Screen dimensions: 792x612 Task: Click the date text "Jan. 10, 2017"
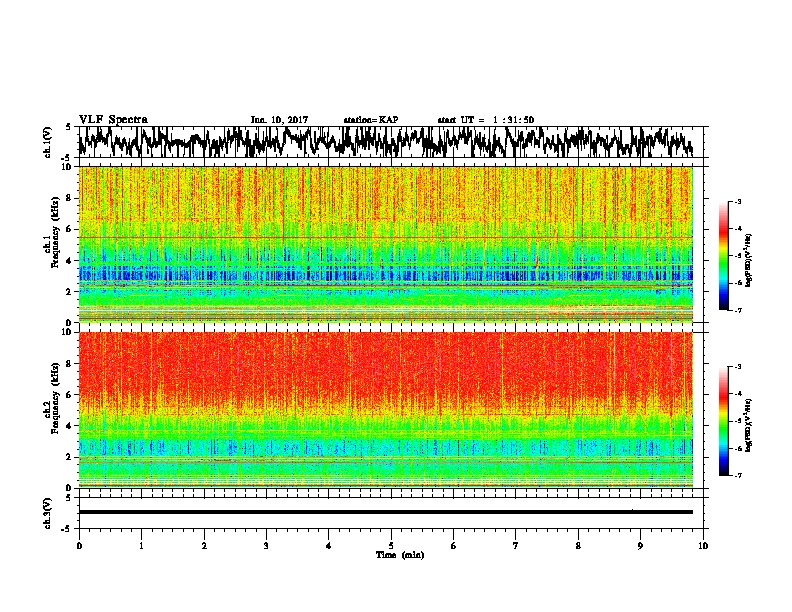point(279,120)
